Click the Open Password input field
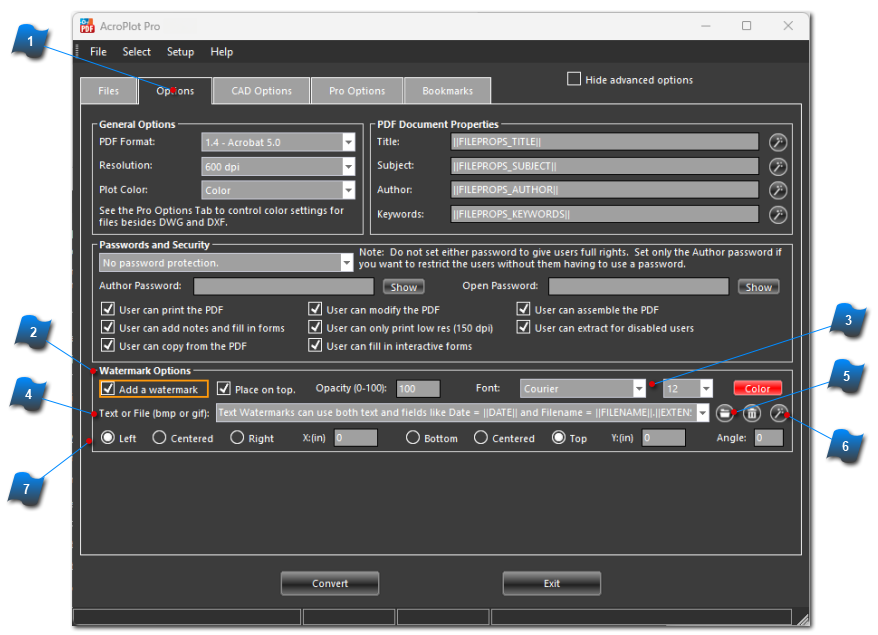The height and width of the screenshot is (635, 878). 638,286
